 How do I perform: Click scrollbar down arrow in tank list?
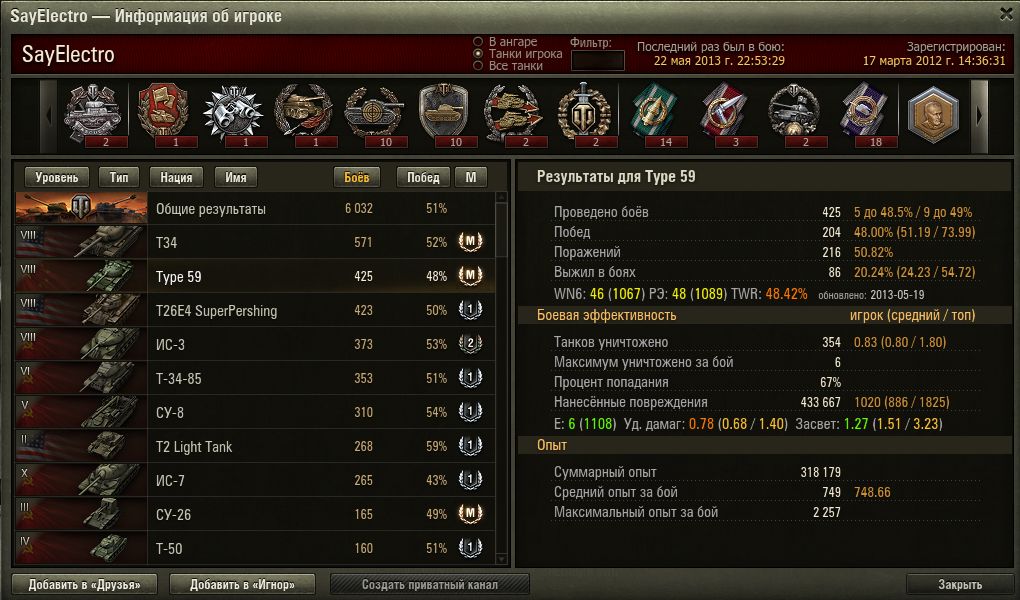501,558
